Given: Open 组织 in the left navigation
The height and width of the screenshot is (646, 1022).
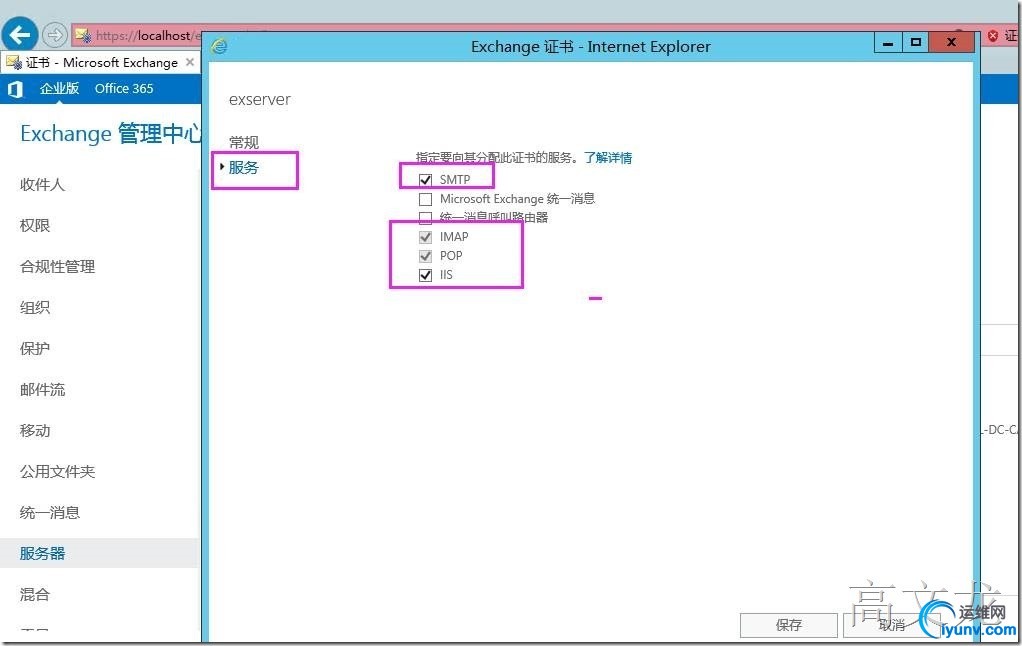Looking at the screenshot, I should point(35,308).
